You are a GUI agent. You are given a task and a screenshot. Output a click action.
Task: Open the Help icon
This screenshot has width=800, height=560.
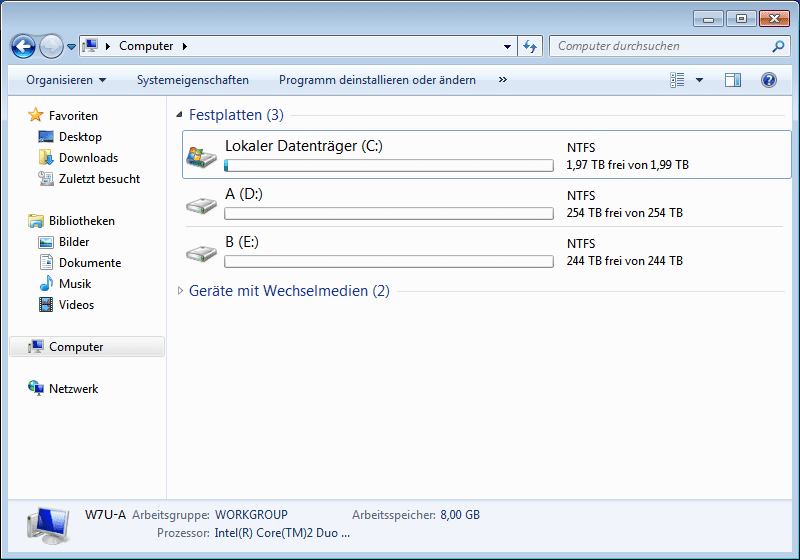click(768, 80)
